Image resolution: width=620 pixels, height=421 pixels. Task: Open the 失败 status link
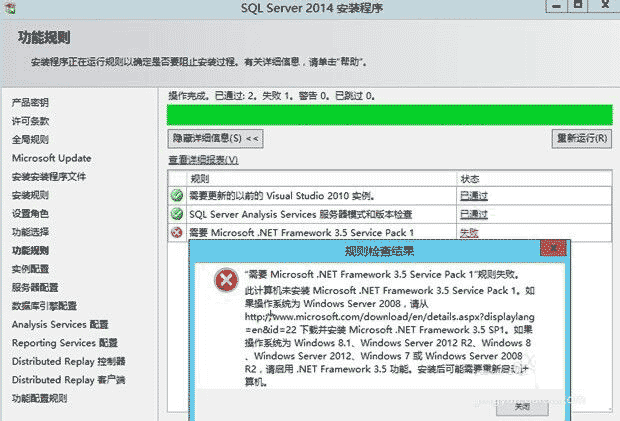(x=468, y=232)
